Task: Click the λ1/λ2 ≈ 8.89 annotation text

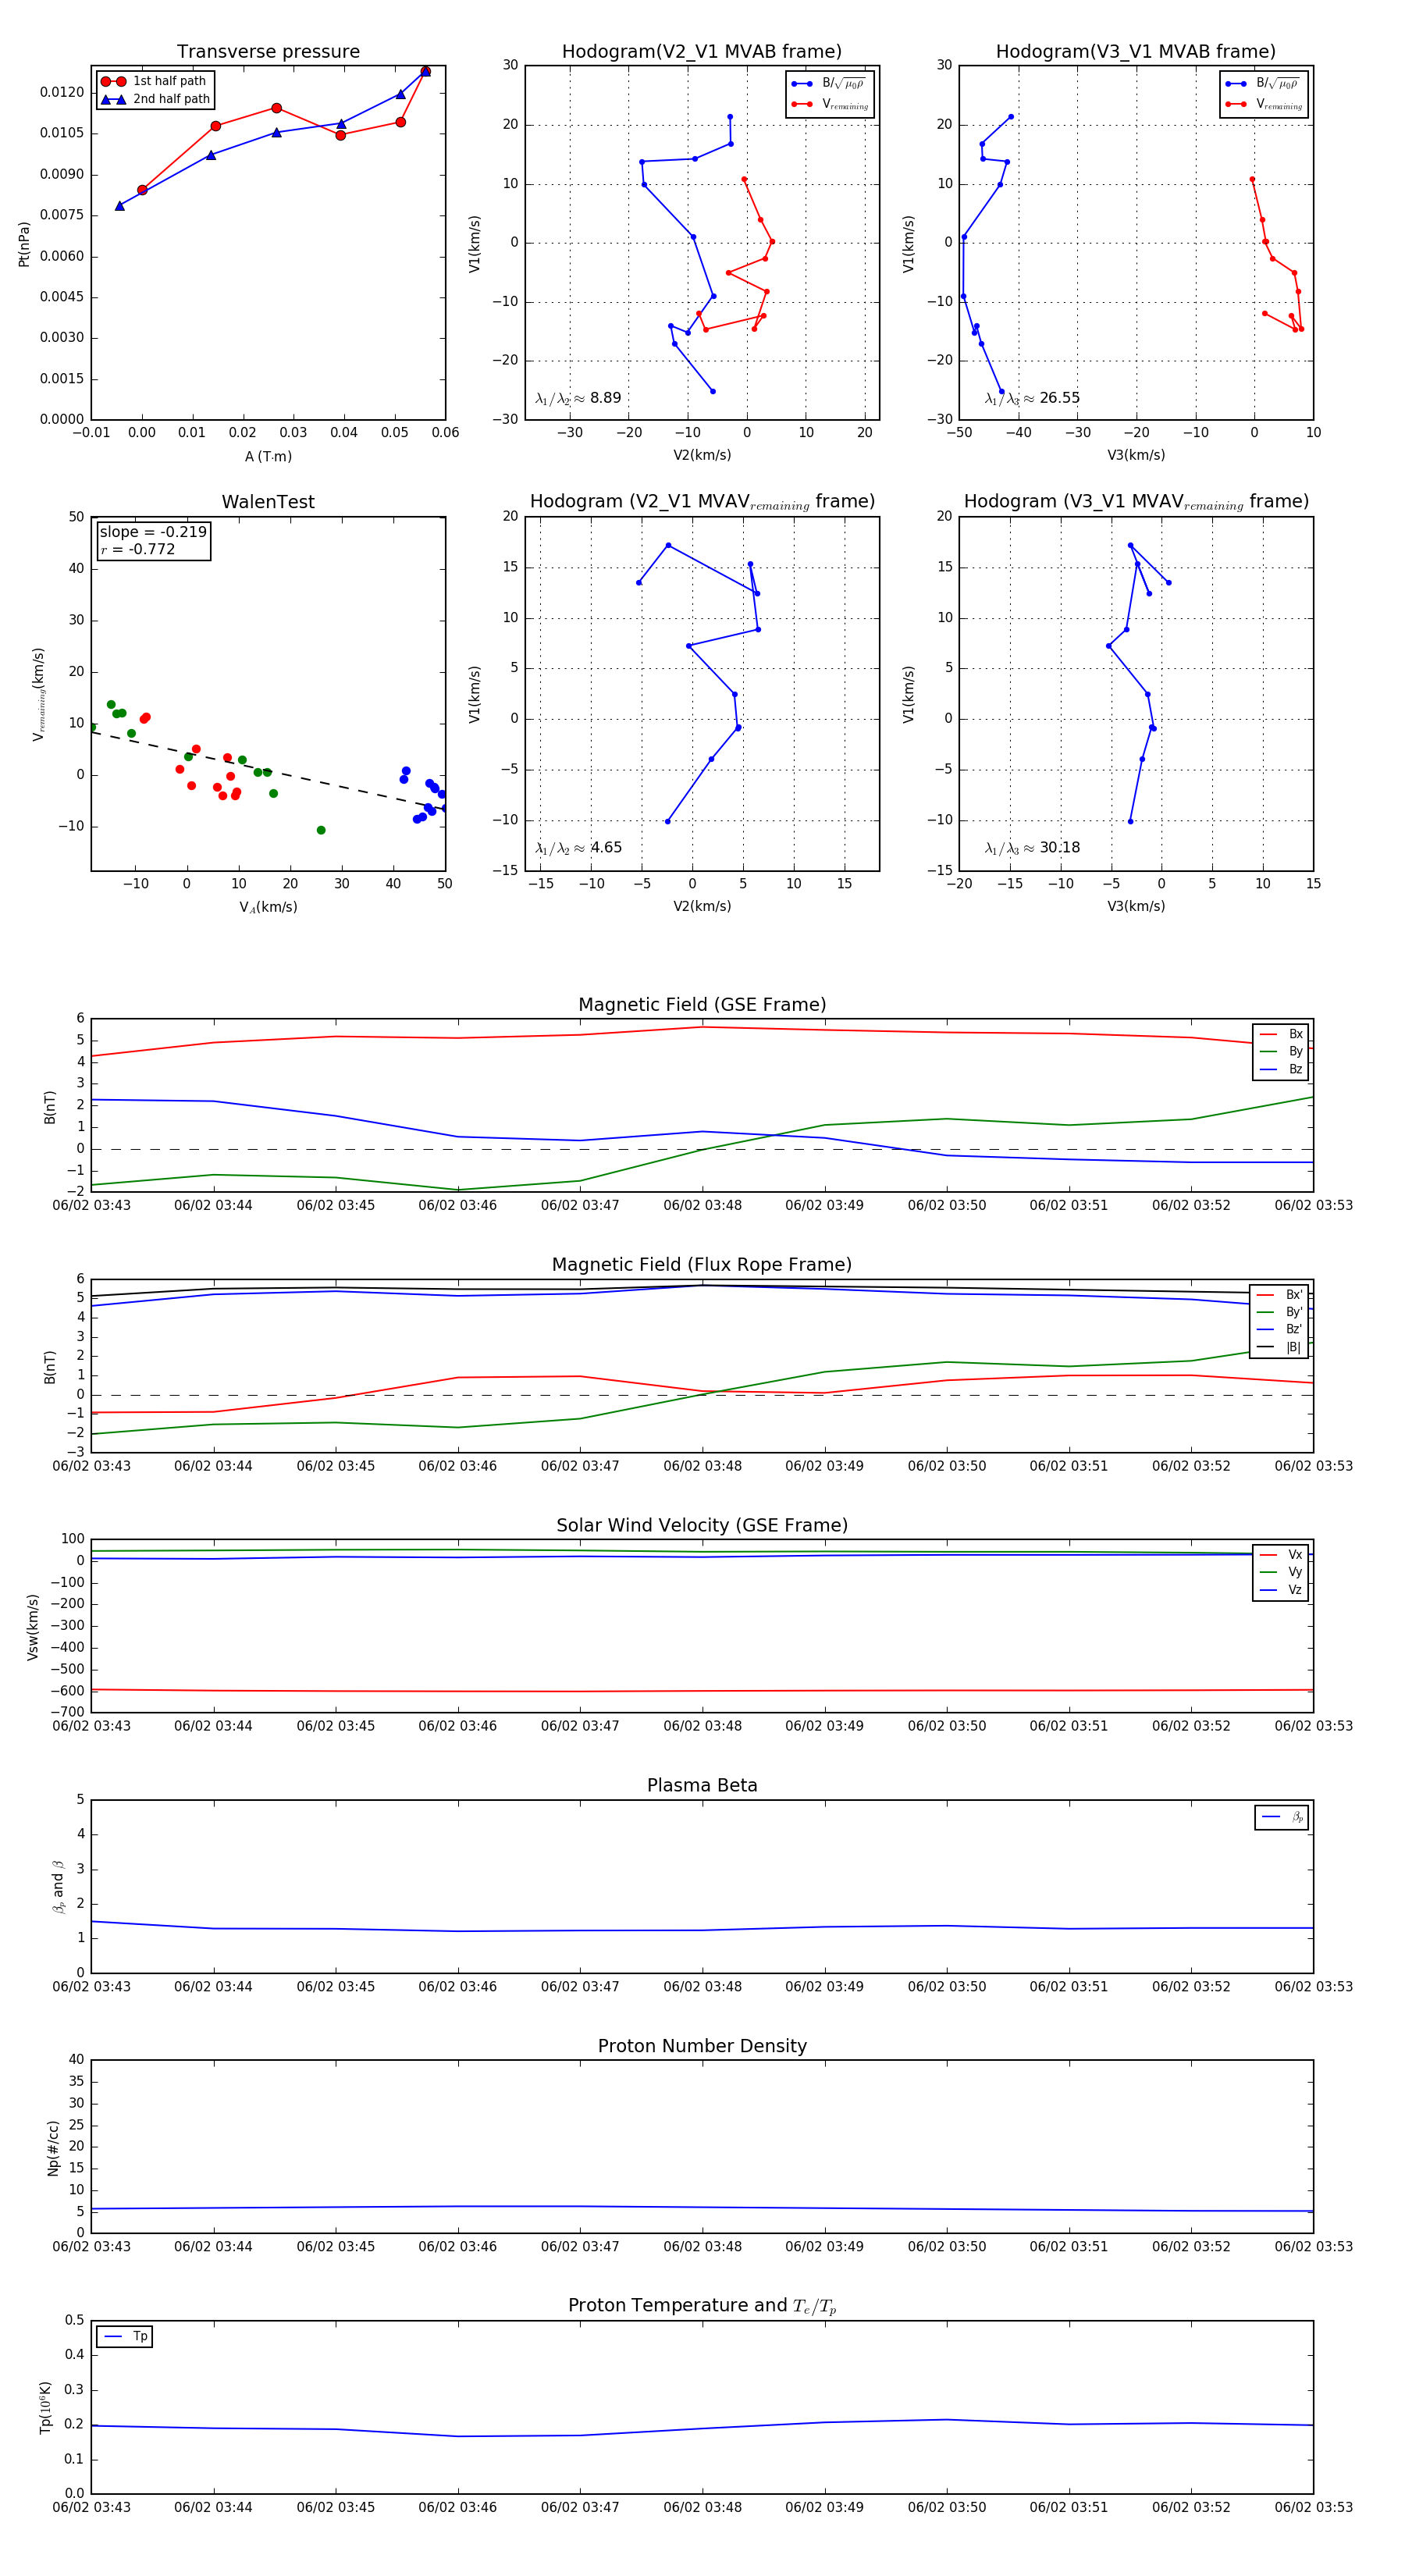Action: click(x=578, y=398)
